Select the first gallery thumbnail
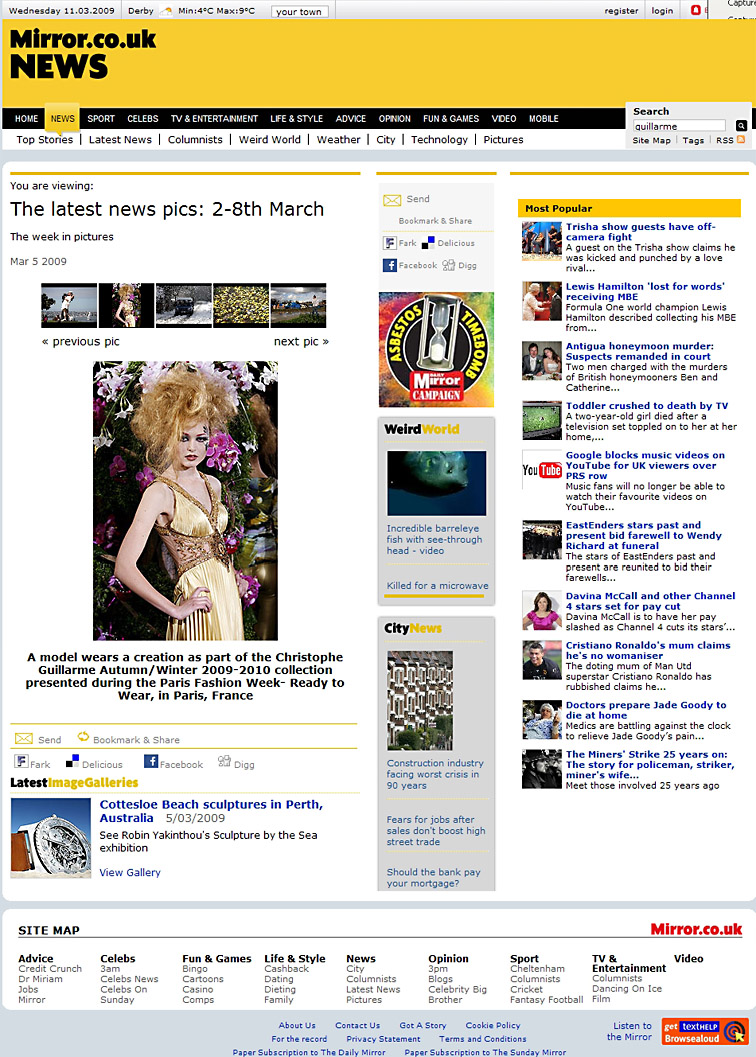Screen dimensions: 756x1057 [69, 305]
